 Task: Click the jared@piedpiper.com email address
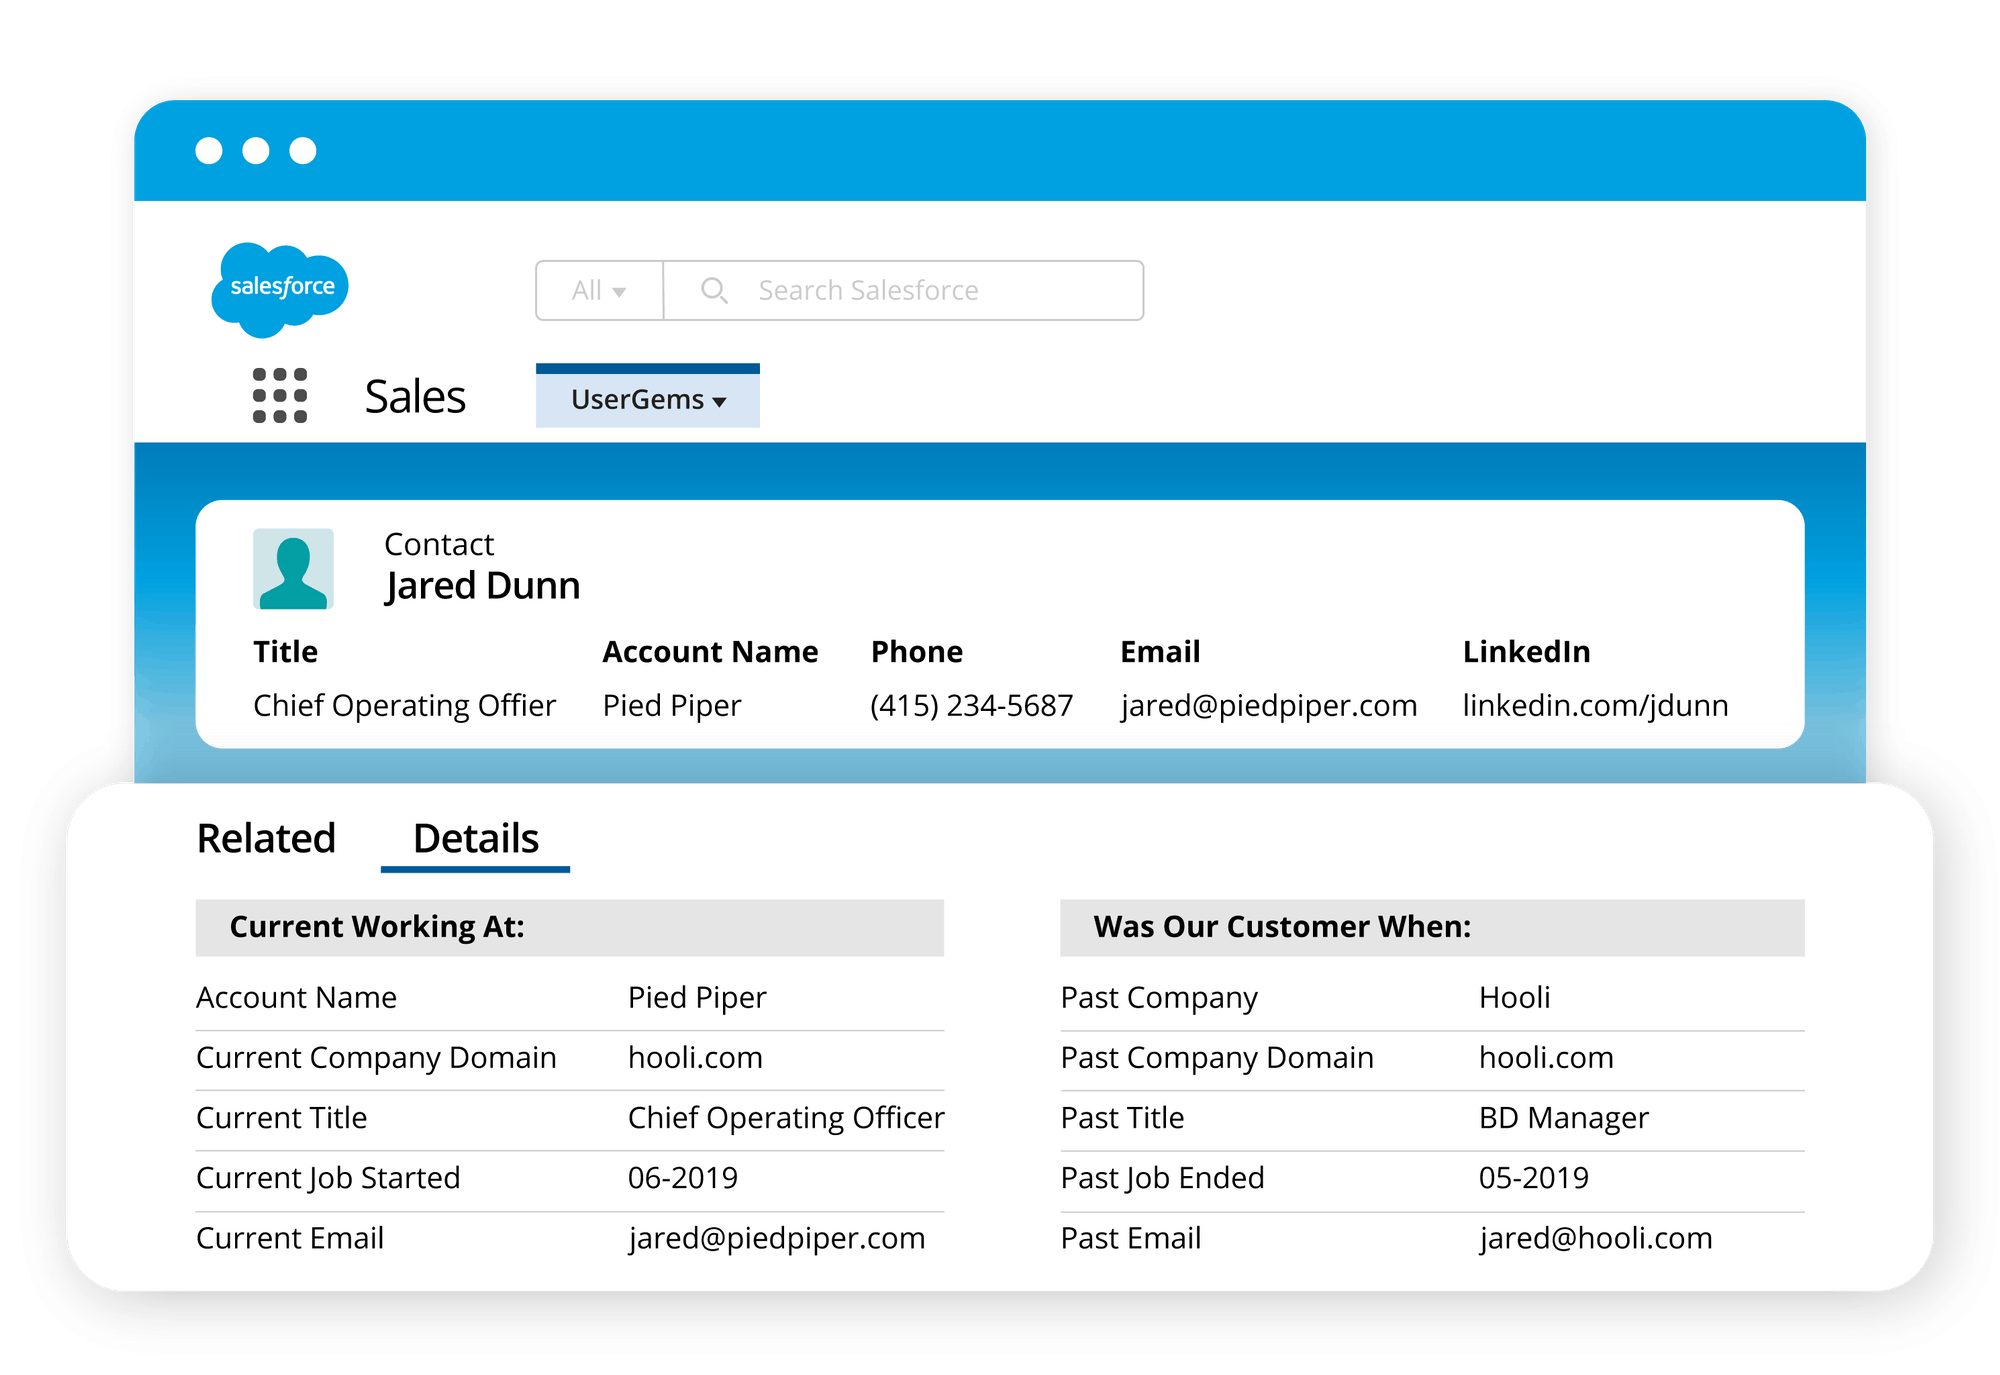click(x=1270, y=705)
